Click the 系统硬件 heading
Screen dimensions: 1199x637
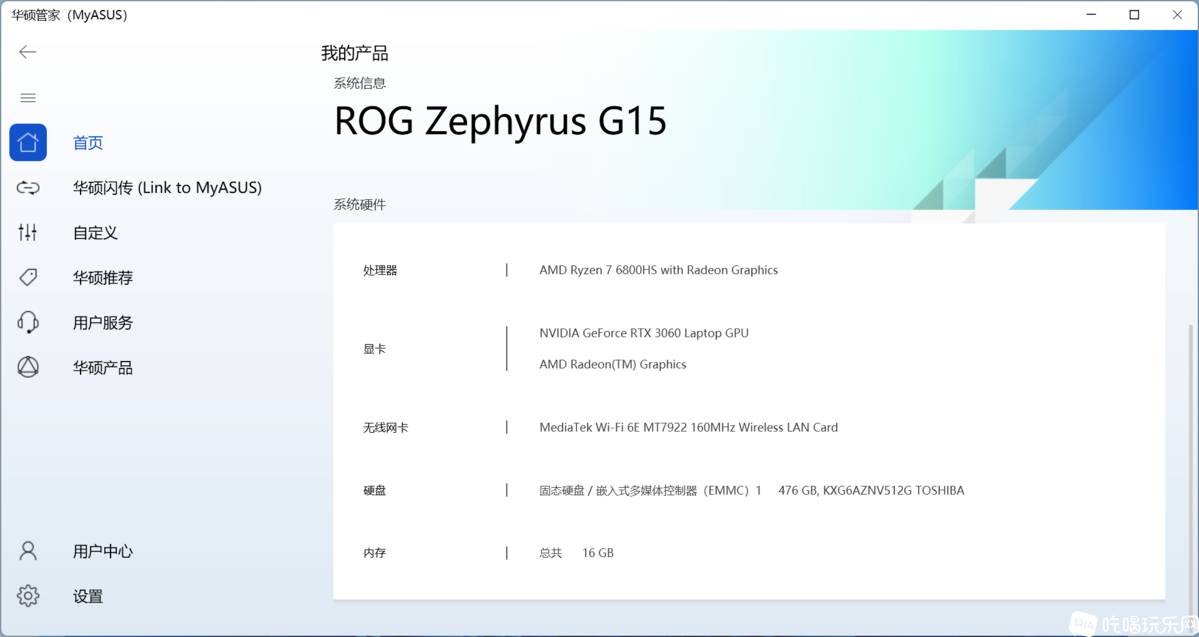point(360,204)
